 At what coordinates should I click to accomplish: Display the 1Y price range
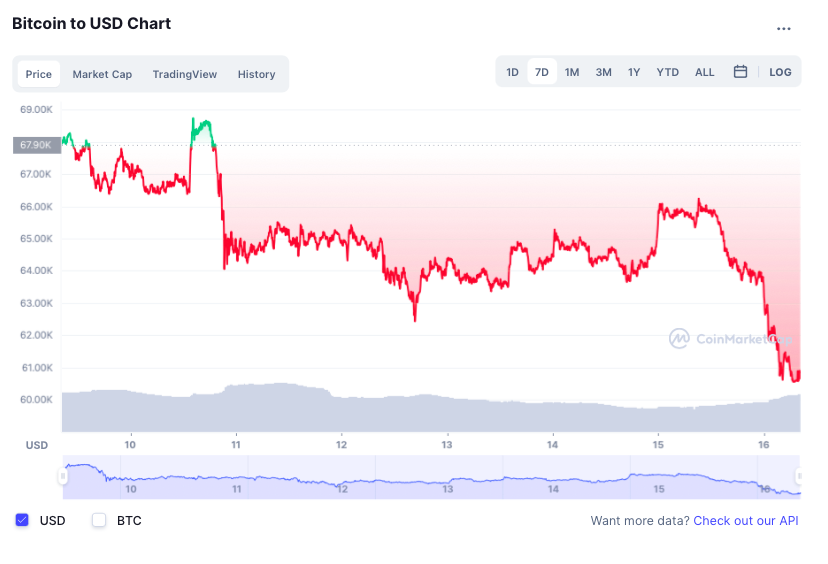pyautogui.click(x=634, y=72)
